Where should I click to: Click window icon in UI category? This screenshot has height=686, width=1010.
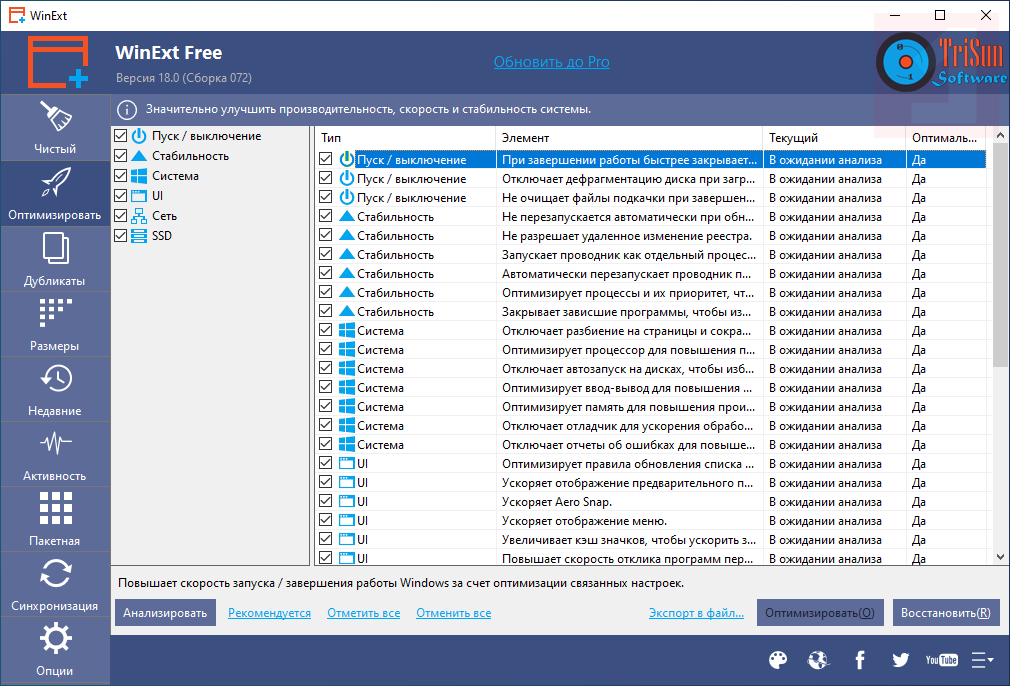138,196
